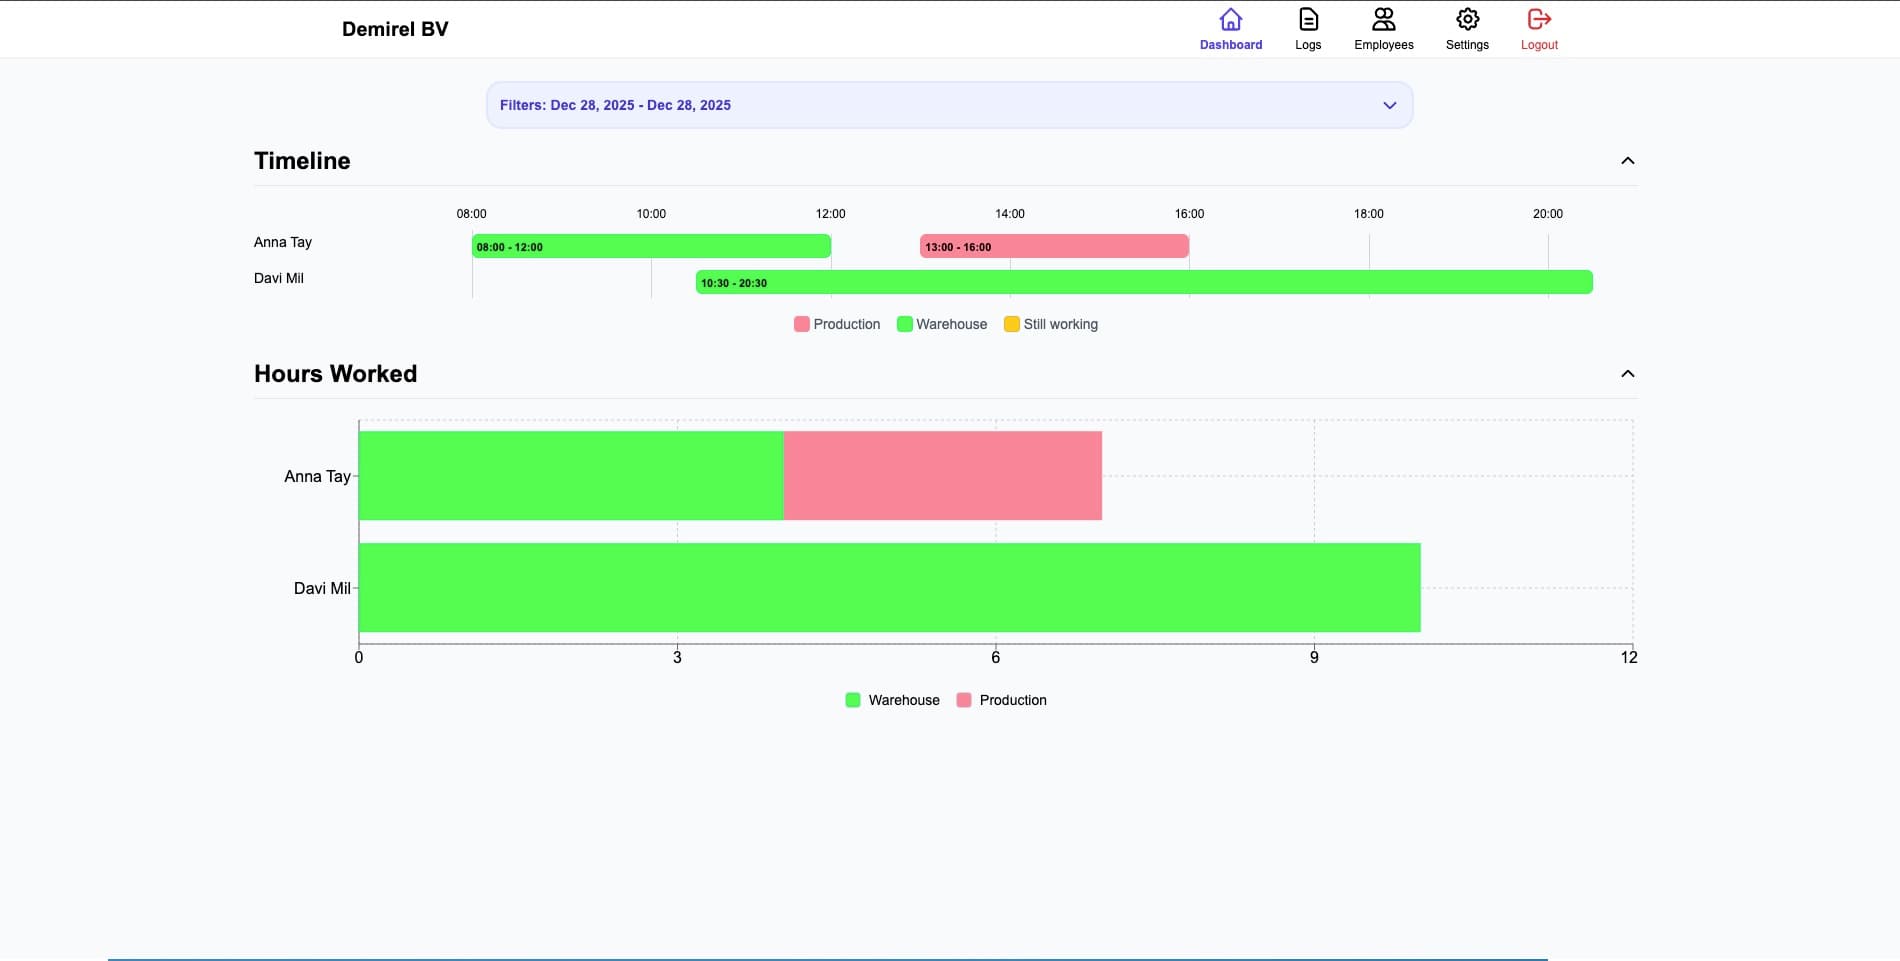Select Anna Tay's 08:00 - 12:00 shift bar

click(x=650, y=245)
